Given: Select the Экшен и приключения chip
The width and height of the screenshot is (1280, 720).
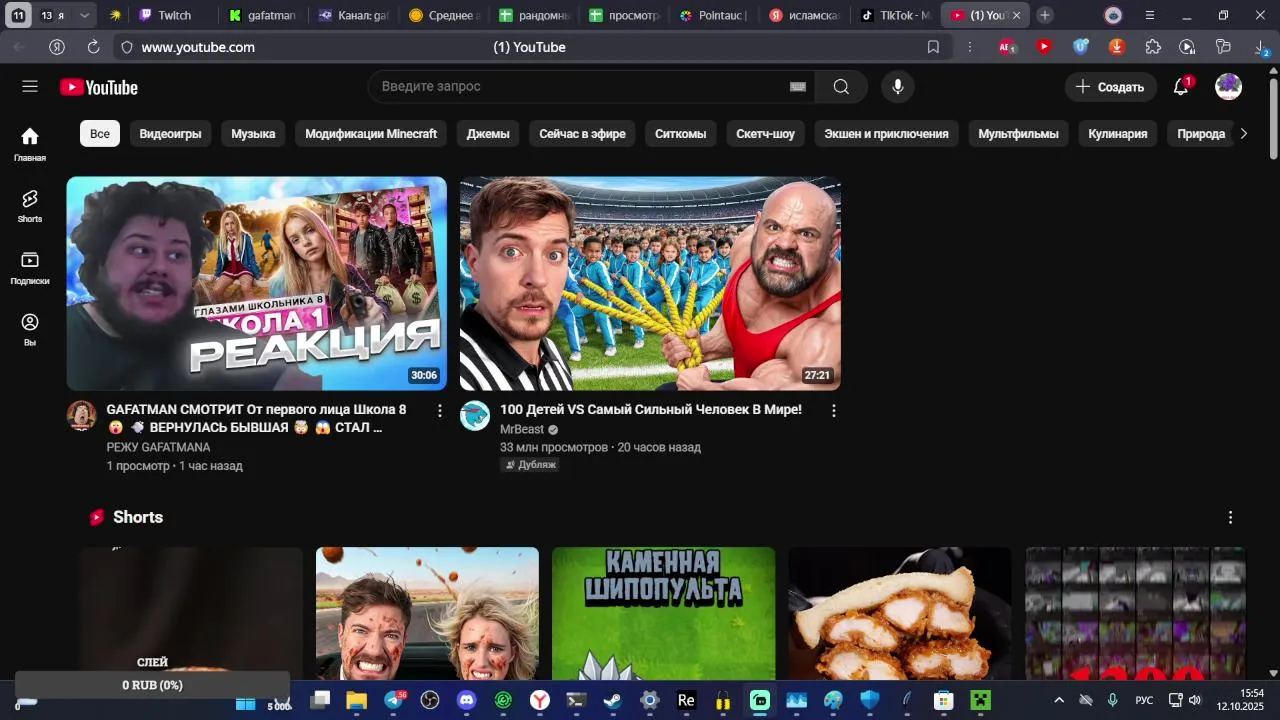Looking at the screenshot, I should coord(886,134).
